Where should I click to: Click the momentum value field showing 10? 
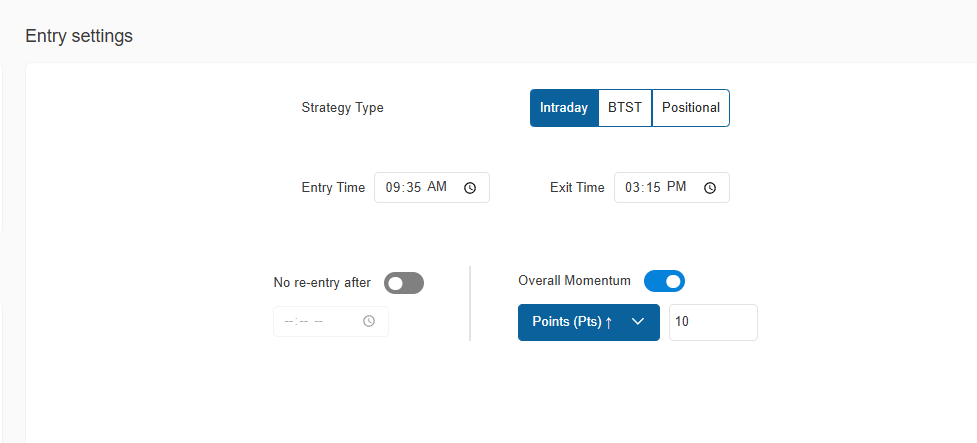click(x=713, y=322)
